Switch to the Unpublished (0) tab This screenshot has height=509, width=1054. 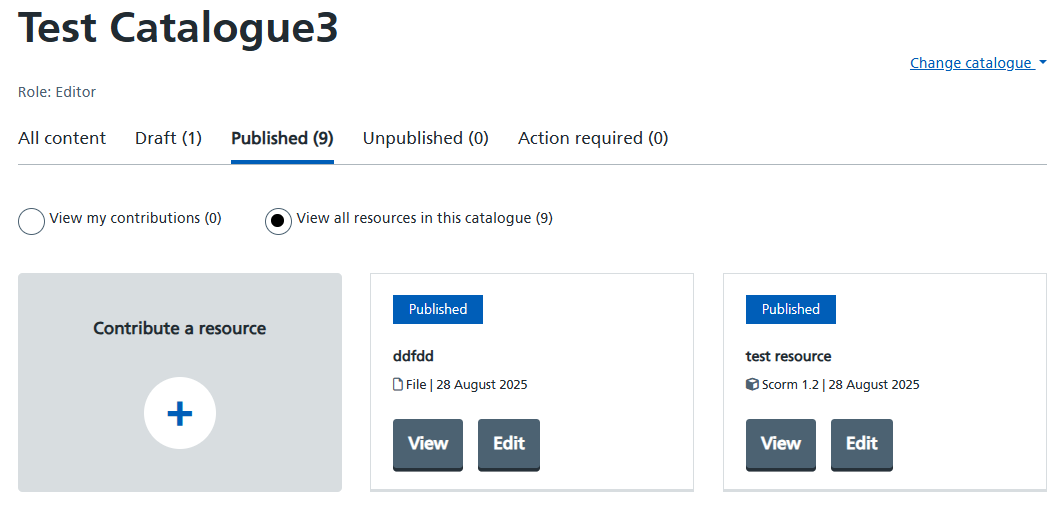point(425,139)
